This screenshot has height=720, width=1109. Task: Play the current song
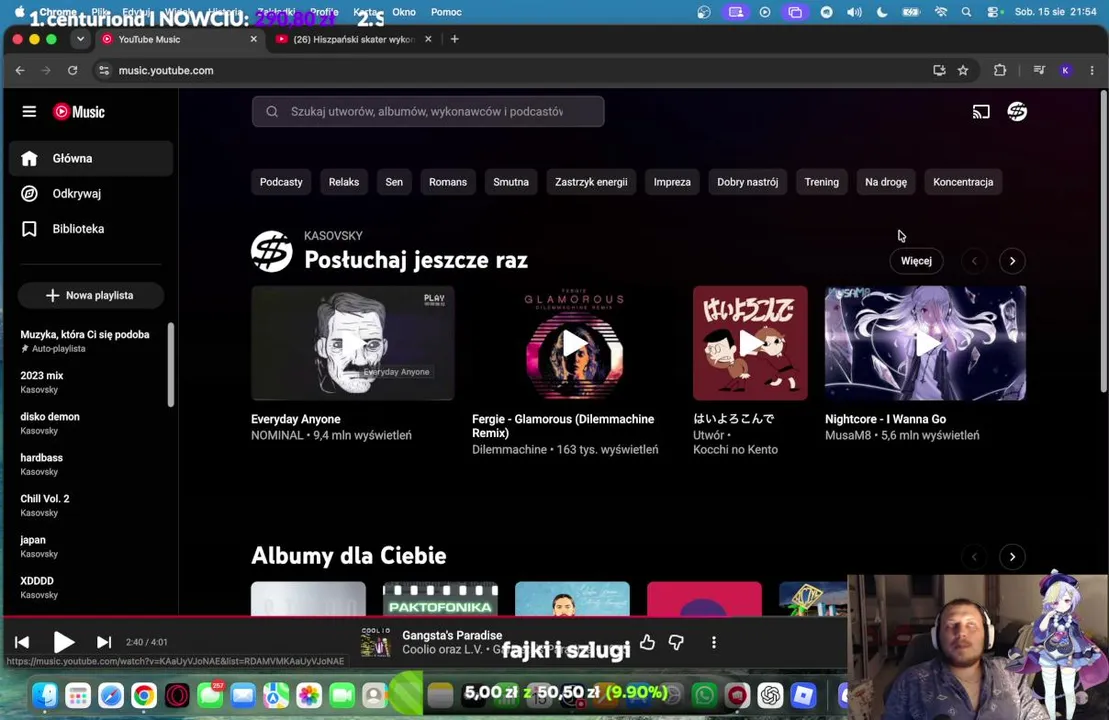pos(64,642)
